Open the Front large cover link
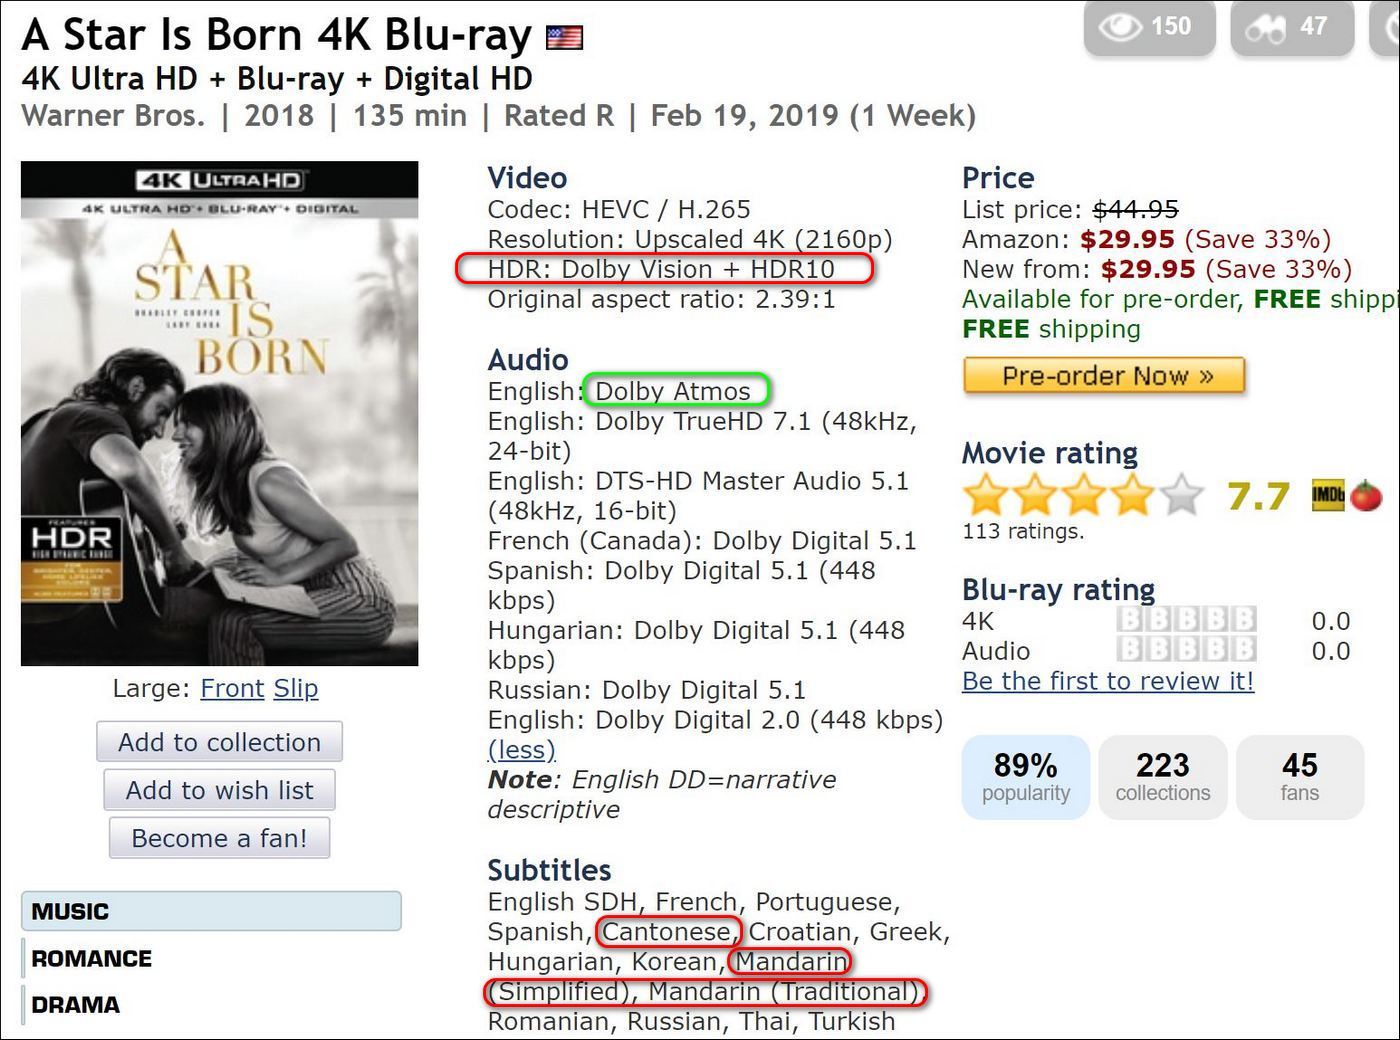Viewport: 1400px width, 1040px height. [232, 688]
